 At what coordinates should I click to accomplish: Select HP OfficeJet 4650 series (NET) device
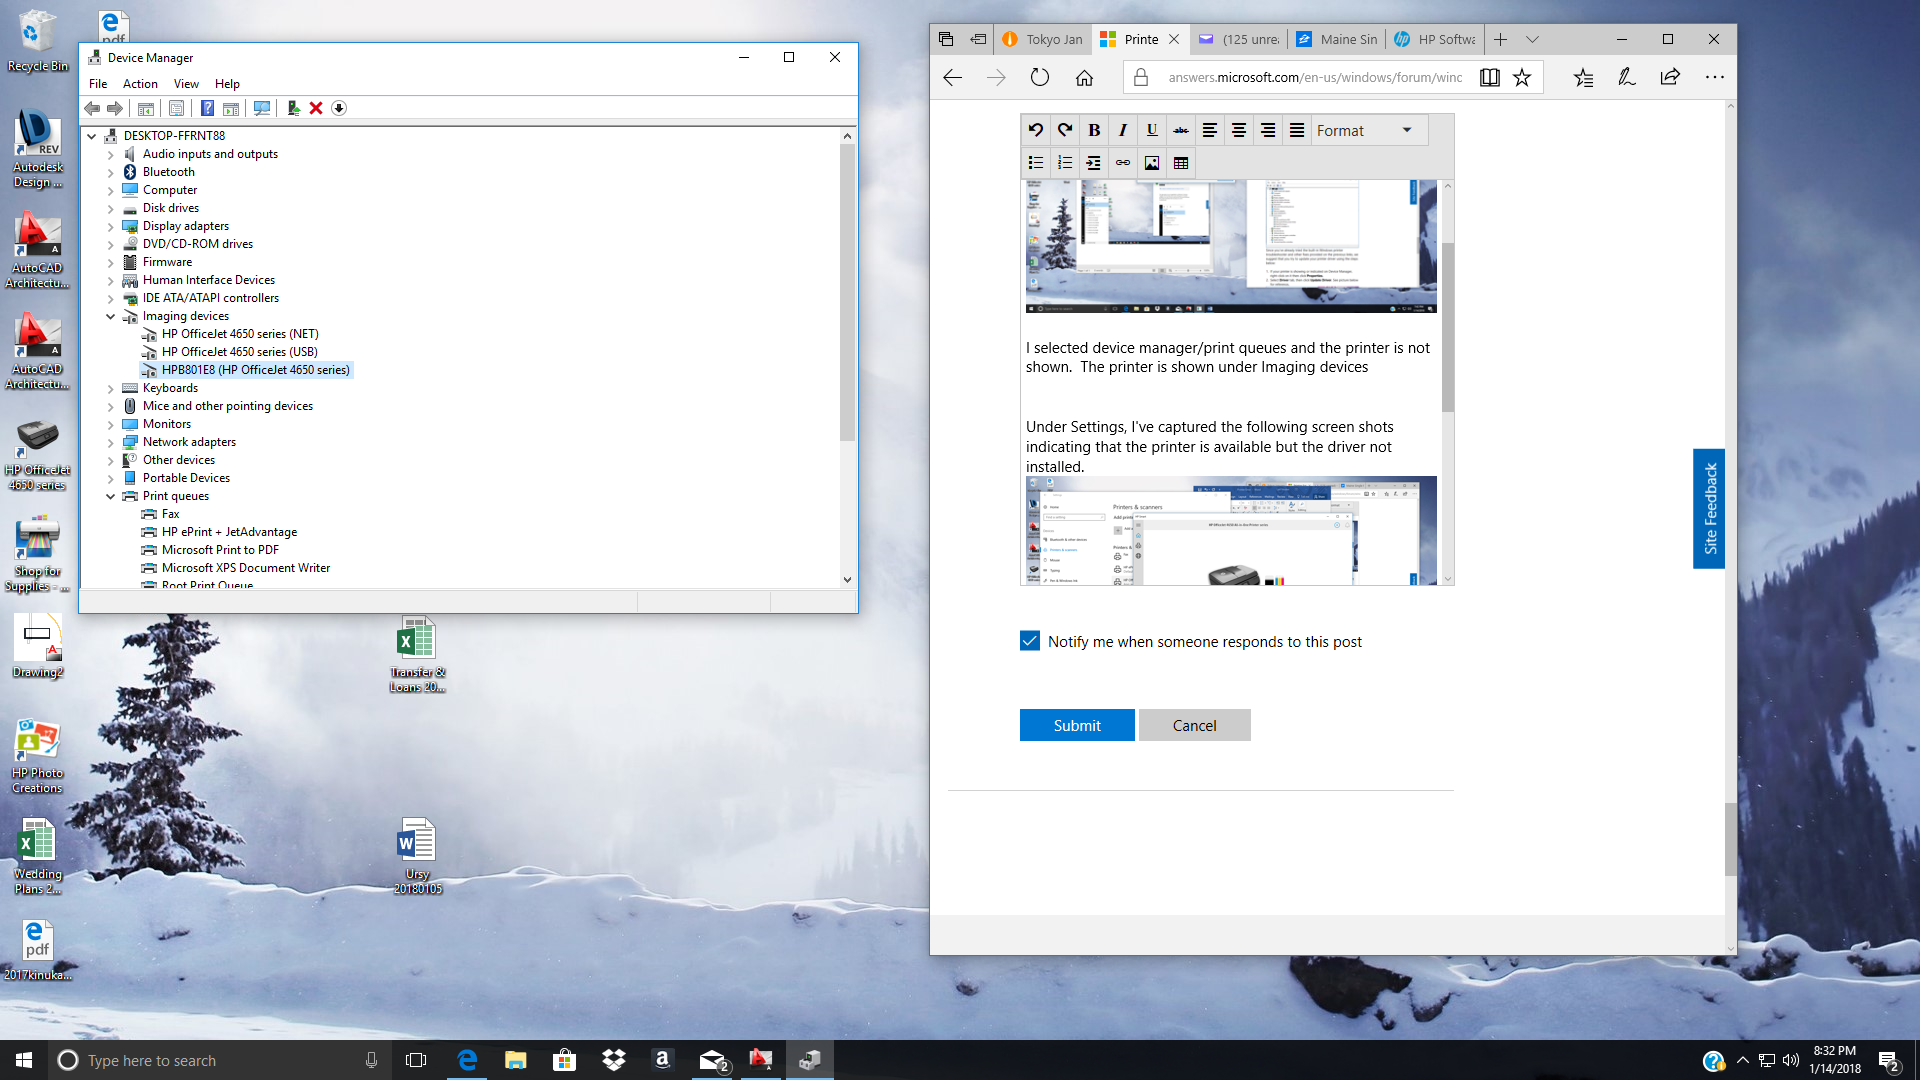point(240,334)
